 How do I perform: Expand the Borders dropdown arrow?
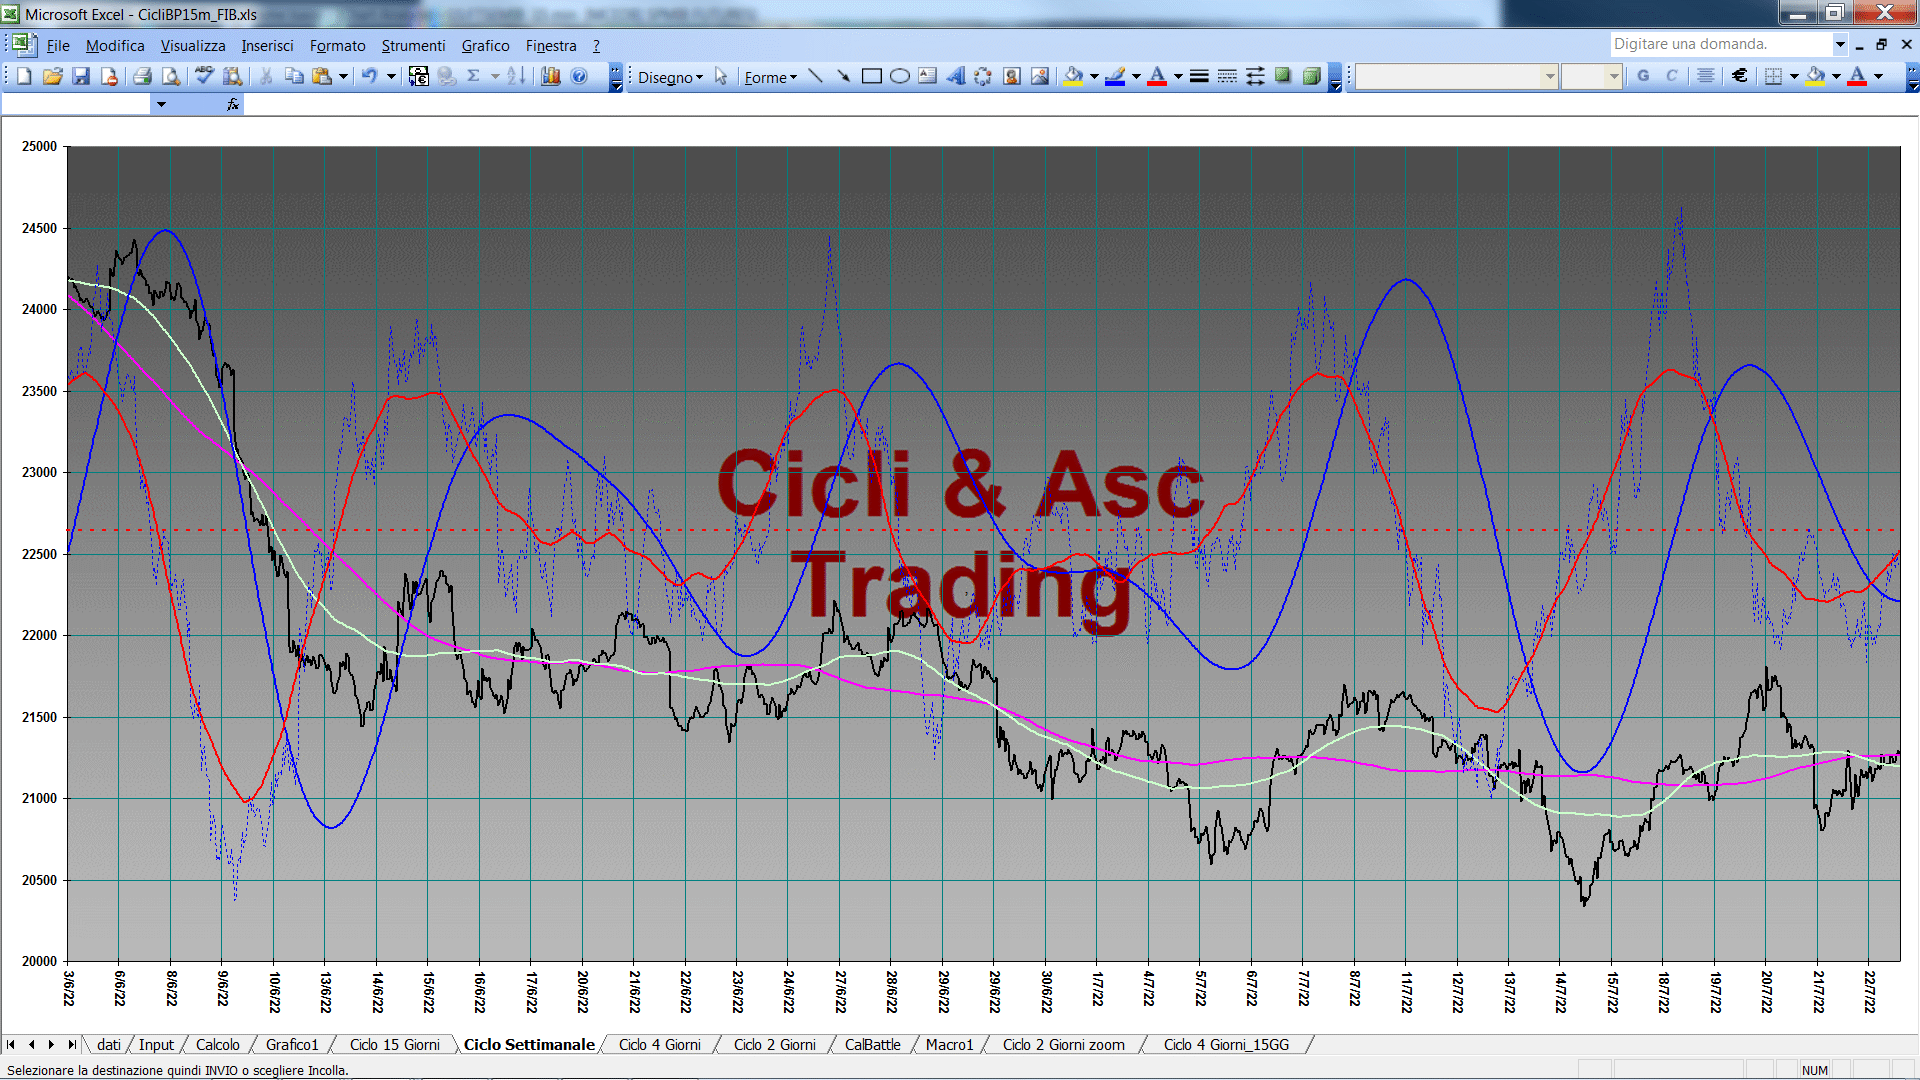[1794, 76]
